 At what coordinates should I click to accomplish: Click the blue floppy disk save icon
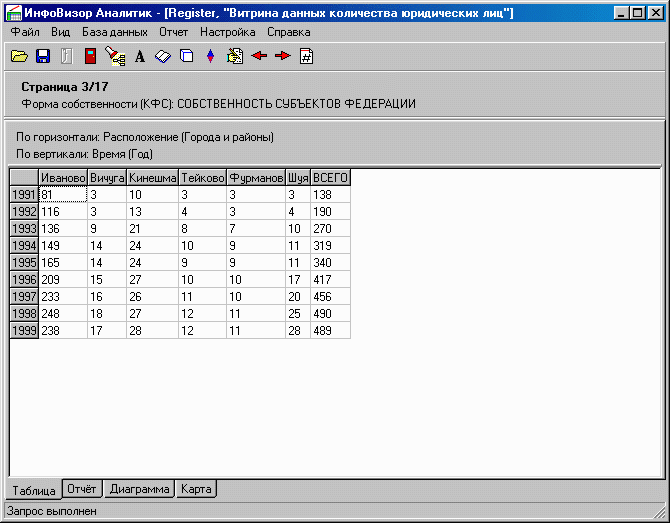(43, 56)
